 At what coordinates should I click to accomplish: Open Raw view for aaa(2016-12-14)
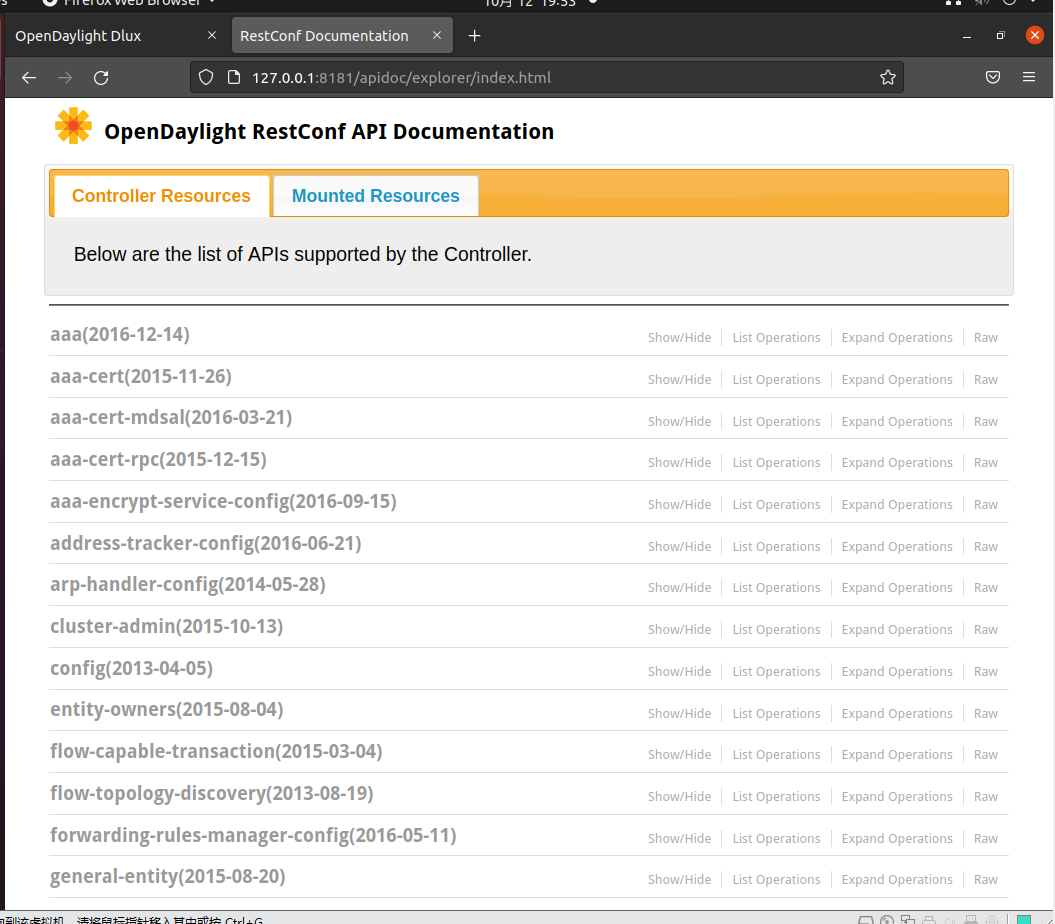coord(986,338)
